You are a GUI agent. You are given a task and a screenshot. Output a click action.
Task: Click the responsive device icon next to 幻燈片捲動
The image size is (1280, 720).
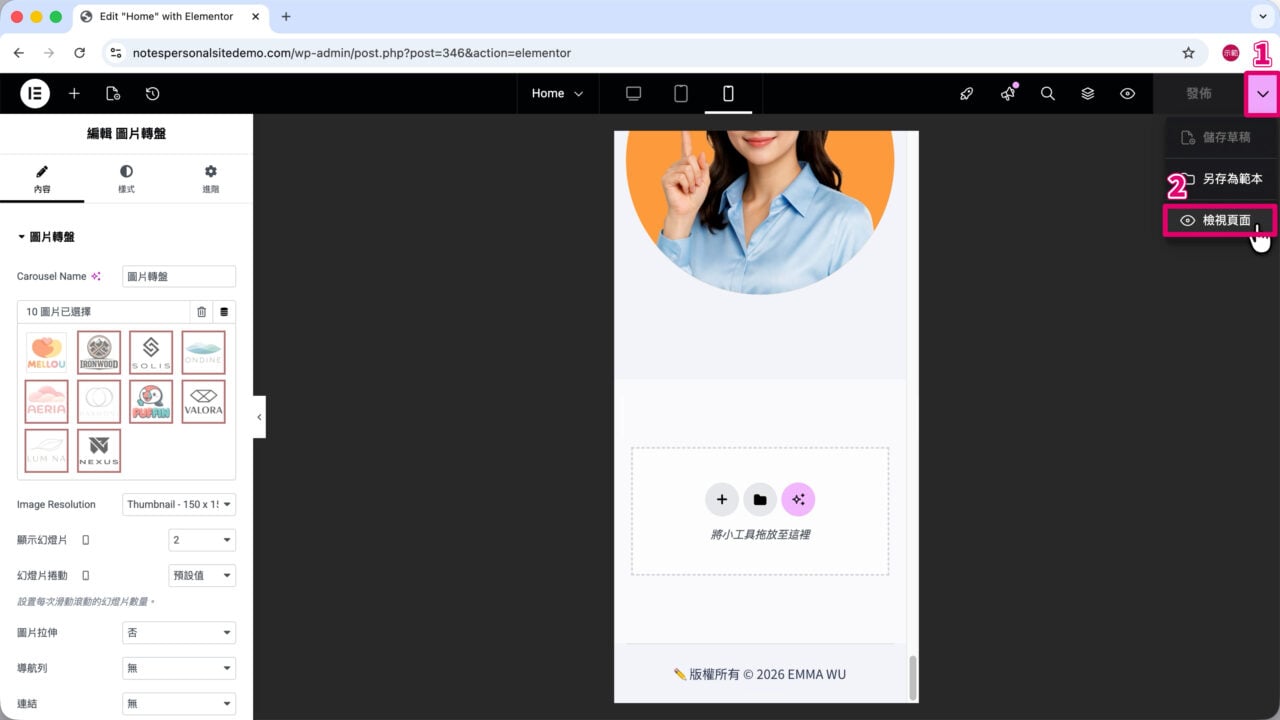click(x=85, y=575)
